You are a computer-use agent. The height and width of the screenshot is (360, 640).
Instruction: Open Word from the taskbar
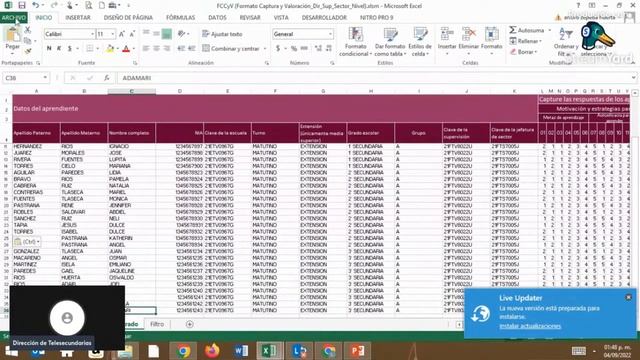pos(241,351)
